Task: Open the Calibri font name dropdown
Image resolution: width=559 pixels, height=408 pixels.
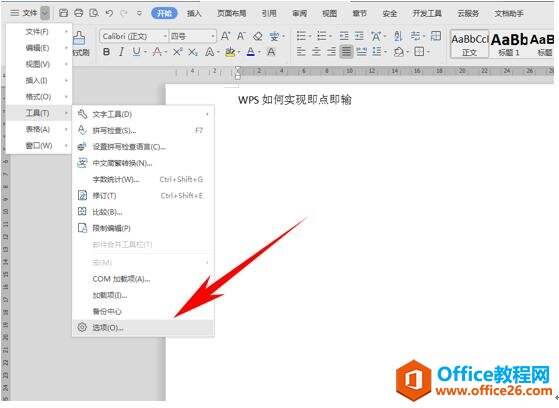Action: 134,36
